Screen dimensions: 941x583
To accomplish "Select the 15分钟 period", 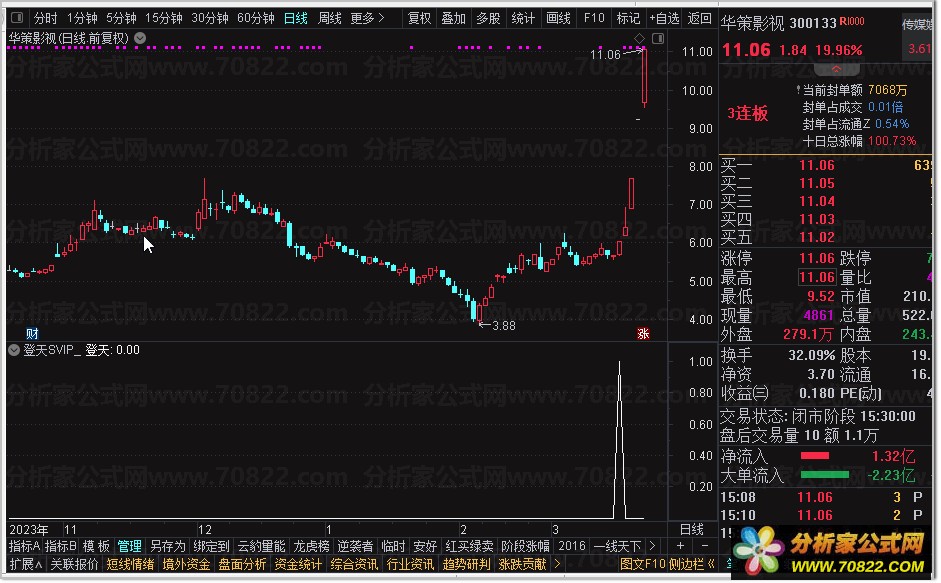I will 164,18.
